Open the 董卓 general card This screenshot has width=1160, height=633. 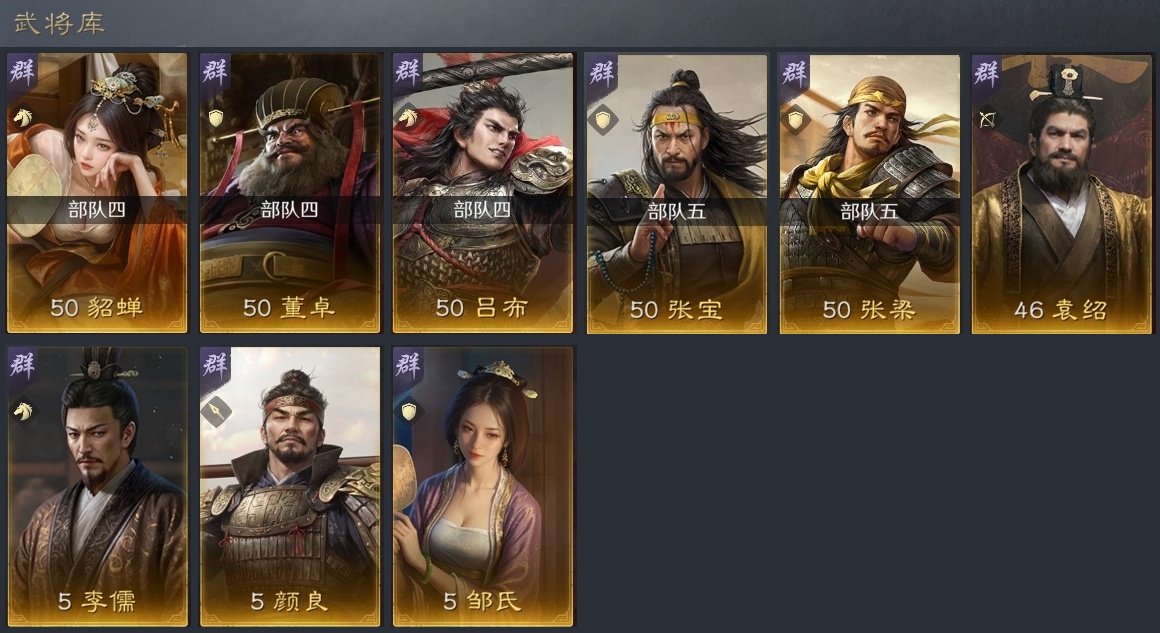(x=289, y=193)
